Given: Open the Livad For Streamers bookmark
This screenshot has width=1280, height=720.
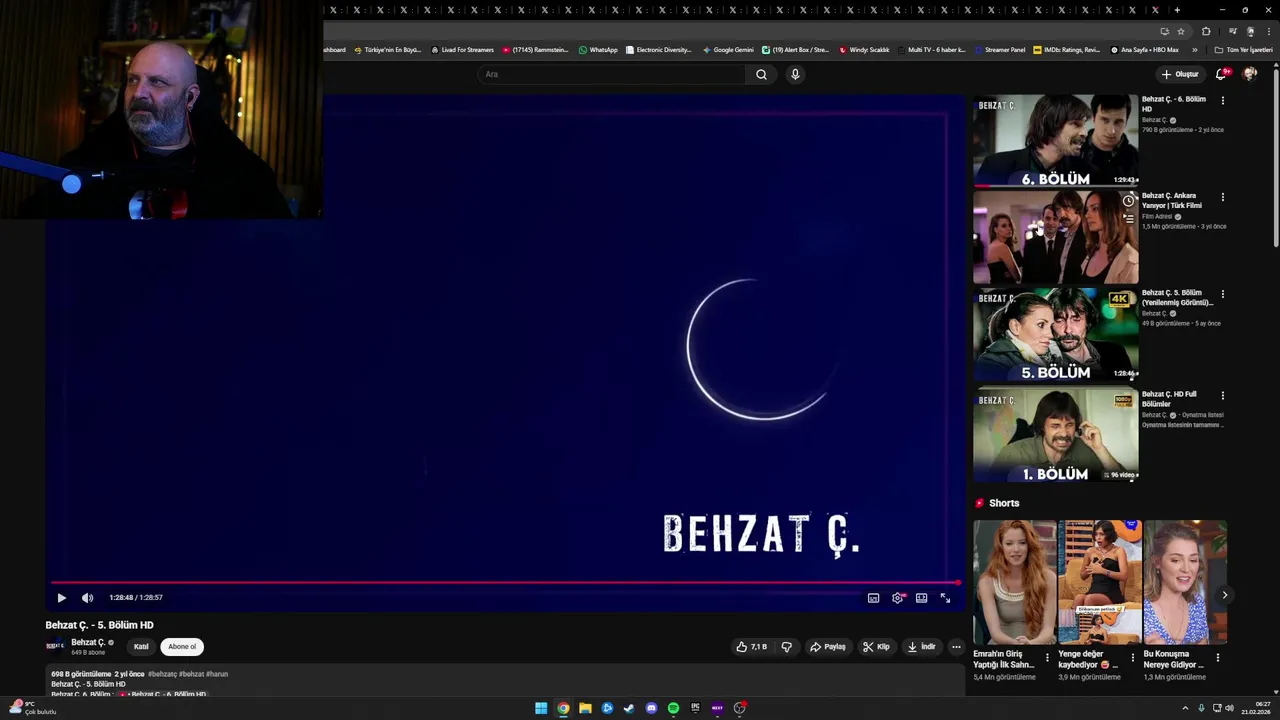Looking at the screenshot, I should tap(462, 50).
